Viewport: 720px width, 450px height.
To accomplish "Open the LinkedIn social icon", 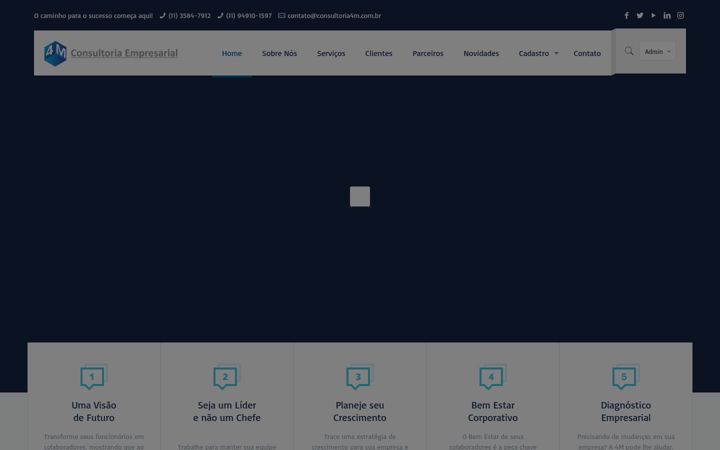I will [x=667, y=16].
